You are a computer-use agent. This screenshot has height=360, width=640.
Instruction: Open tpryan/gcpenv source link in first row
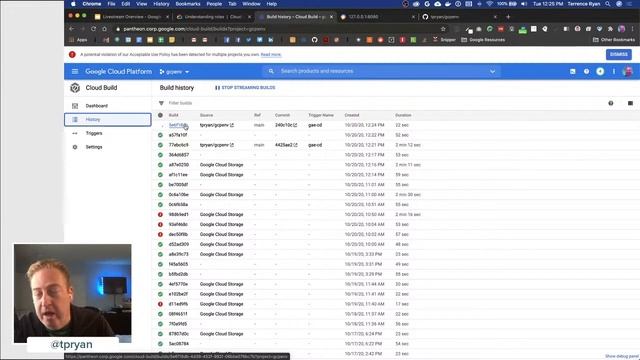coord(217,125)
